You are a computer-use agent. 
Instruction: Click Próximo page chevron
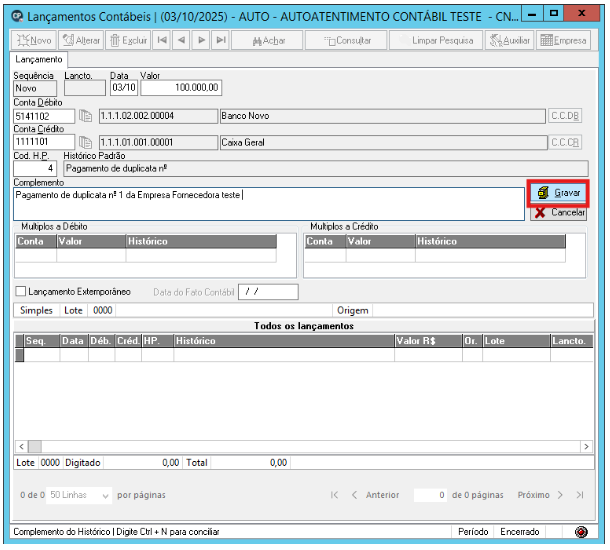[x=560, y=495]
